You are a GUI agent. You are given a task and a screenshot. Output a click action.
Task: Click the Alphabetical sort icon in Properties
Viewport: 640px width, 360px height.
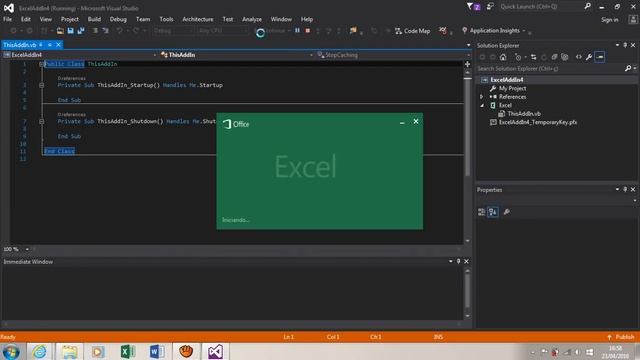[x=493, y=212]
